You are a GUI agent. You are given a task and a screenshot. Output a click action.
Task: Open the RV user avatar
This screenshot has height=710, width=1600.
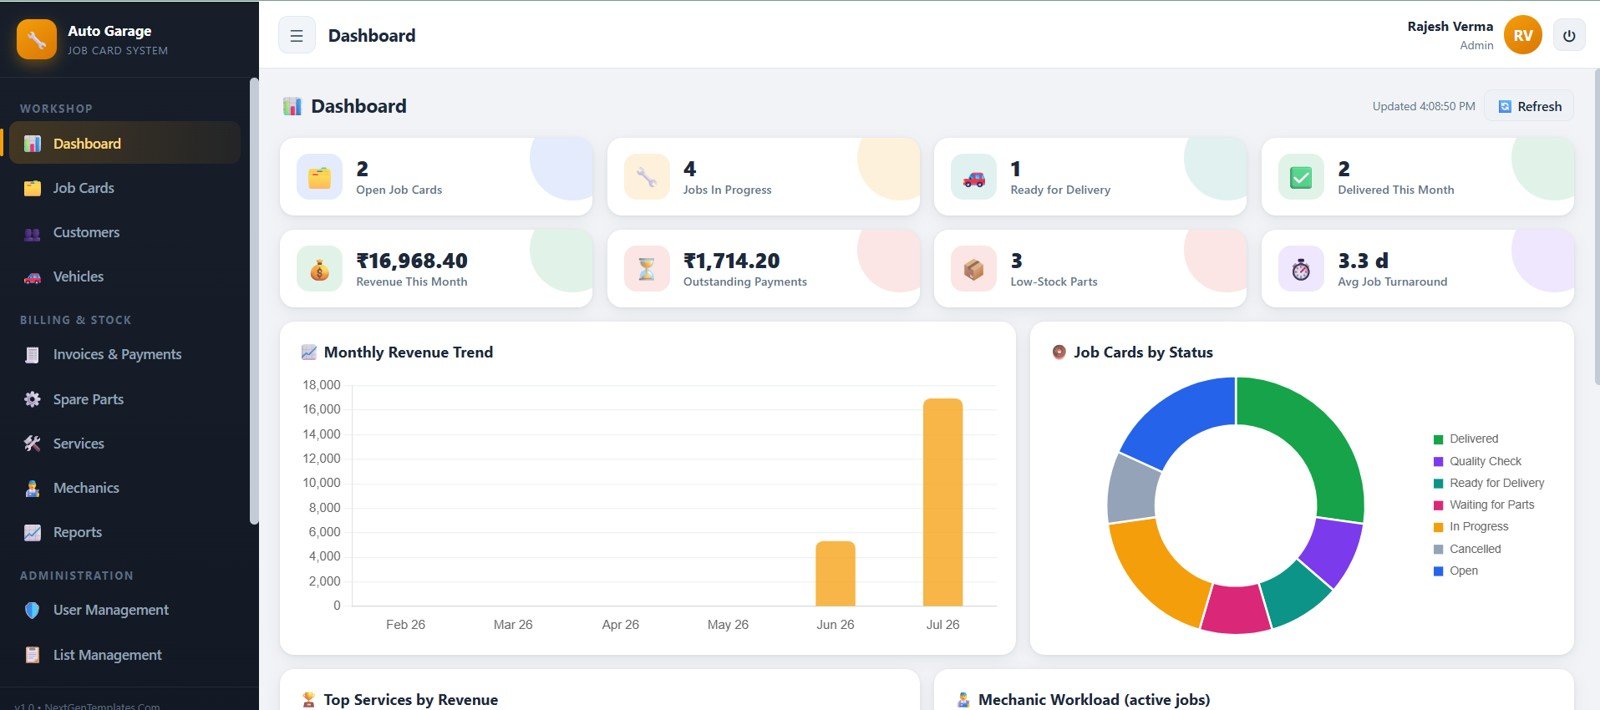(1523, 36)
